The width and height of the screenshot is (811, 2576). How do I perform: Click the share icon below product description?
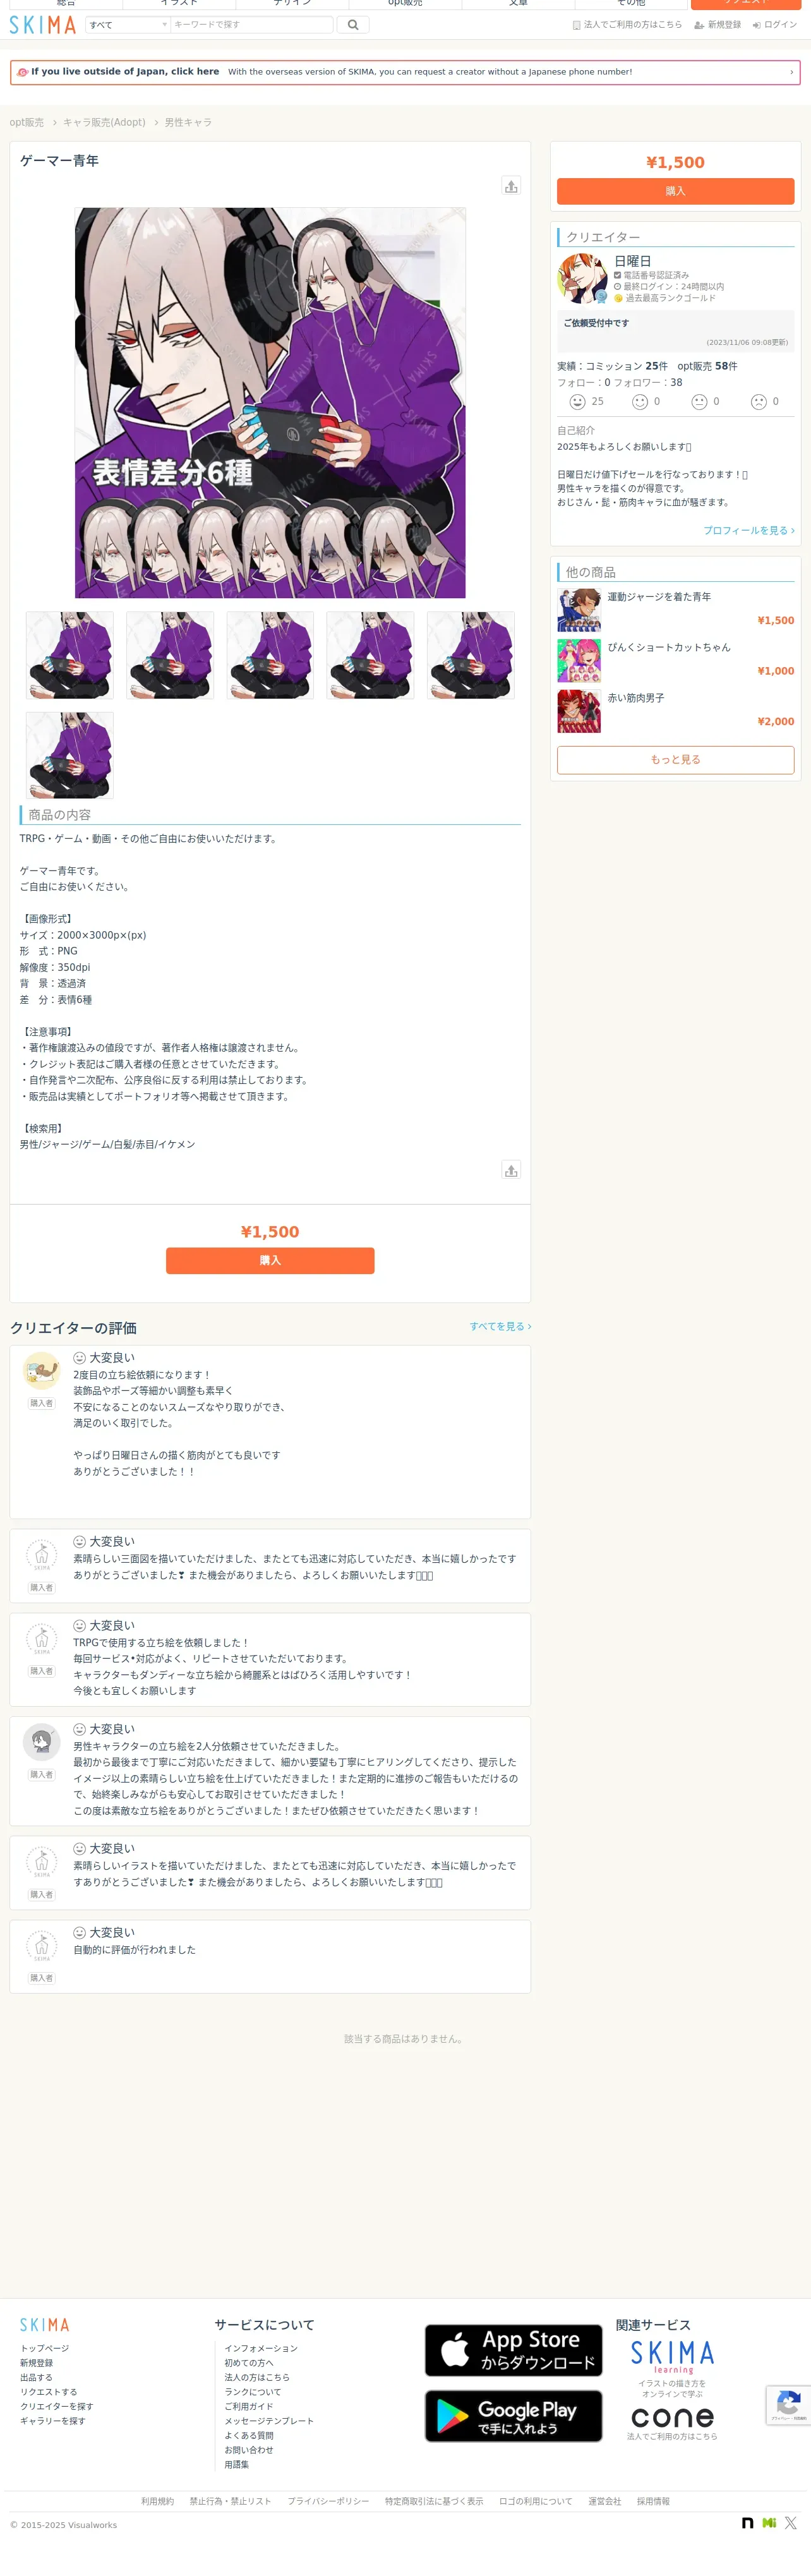tap(511, 1170)
